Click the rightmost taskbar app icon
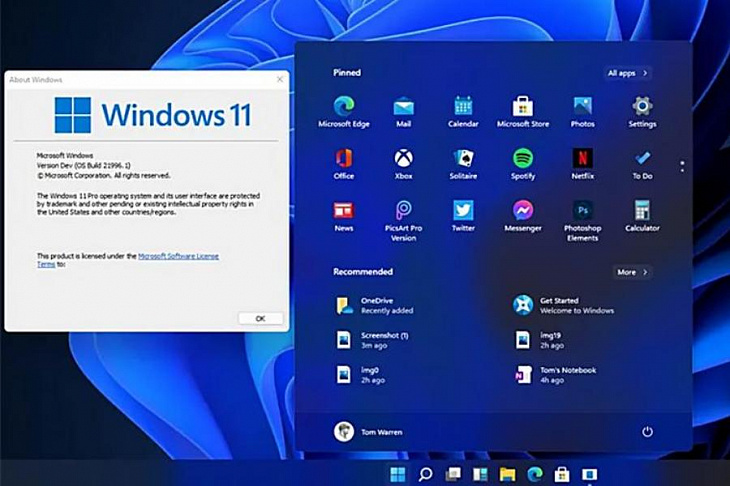This screenshot has height=486, width=730. [x=589, y=474]
